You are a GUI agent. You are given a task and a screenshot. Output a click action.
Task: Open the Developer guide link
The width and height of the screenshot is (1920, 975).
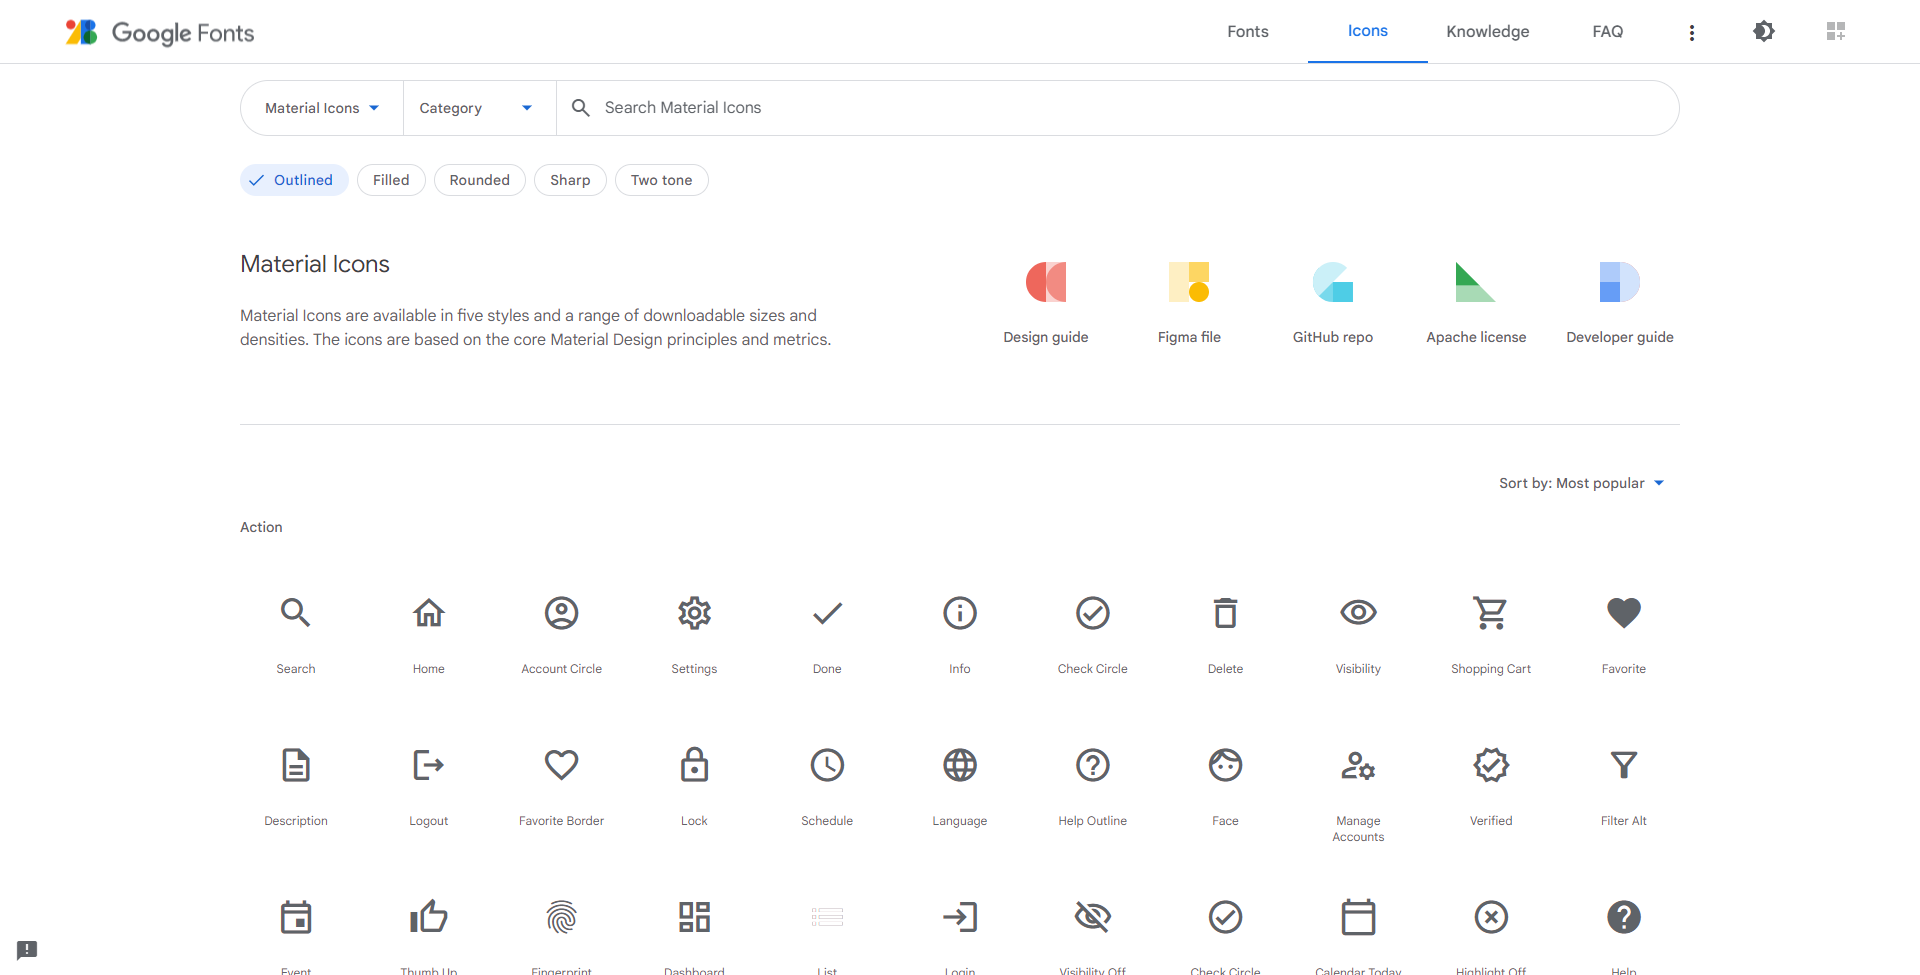tap(1620, 303)
